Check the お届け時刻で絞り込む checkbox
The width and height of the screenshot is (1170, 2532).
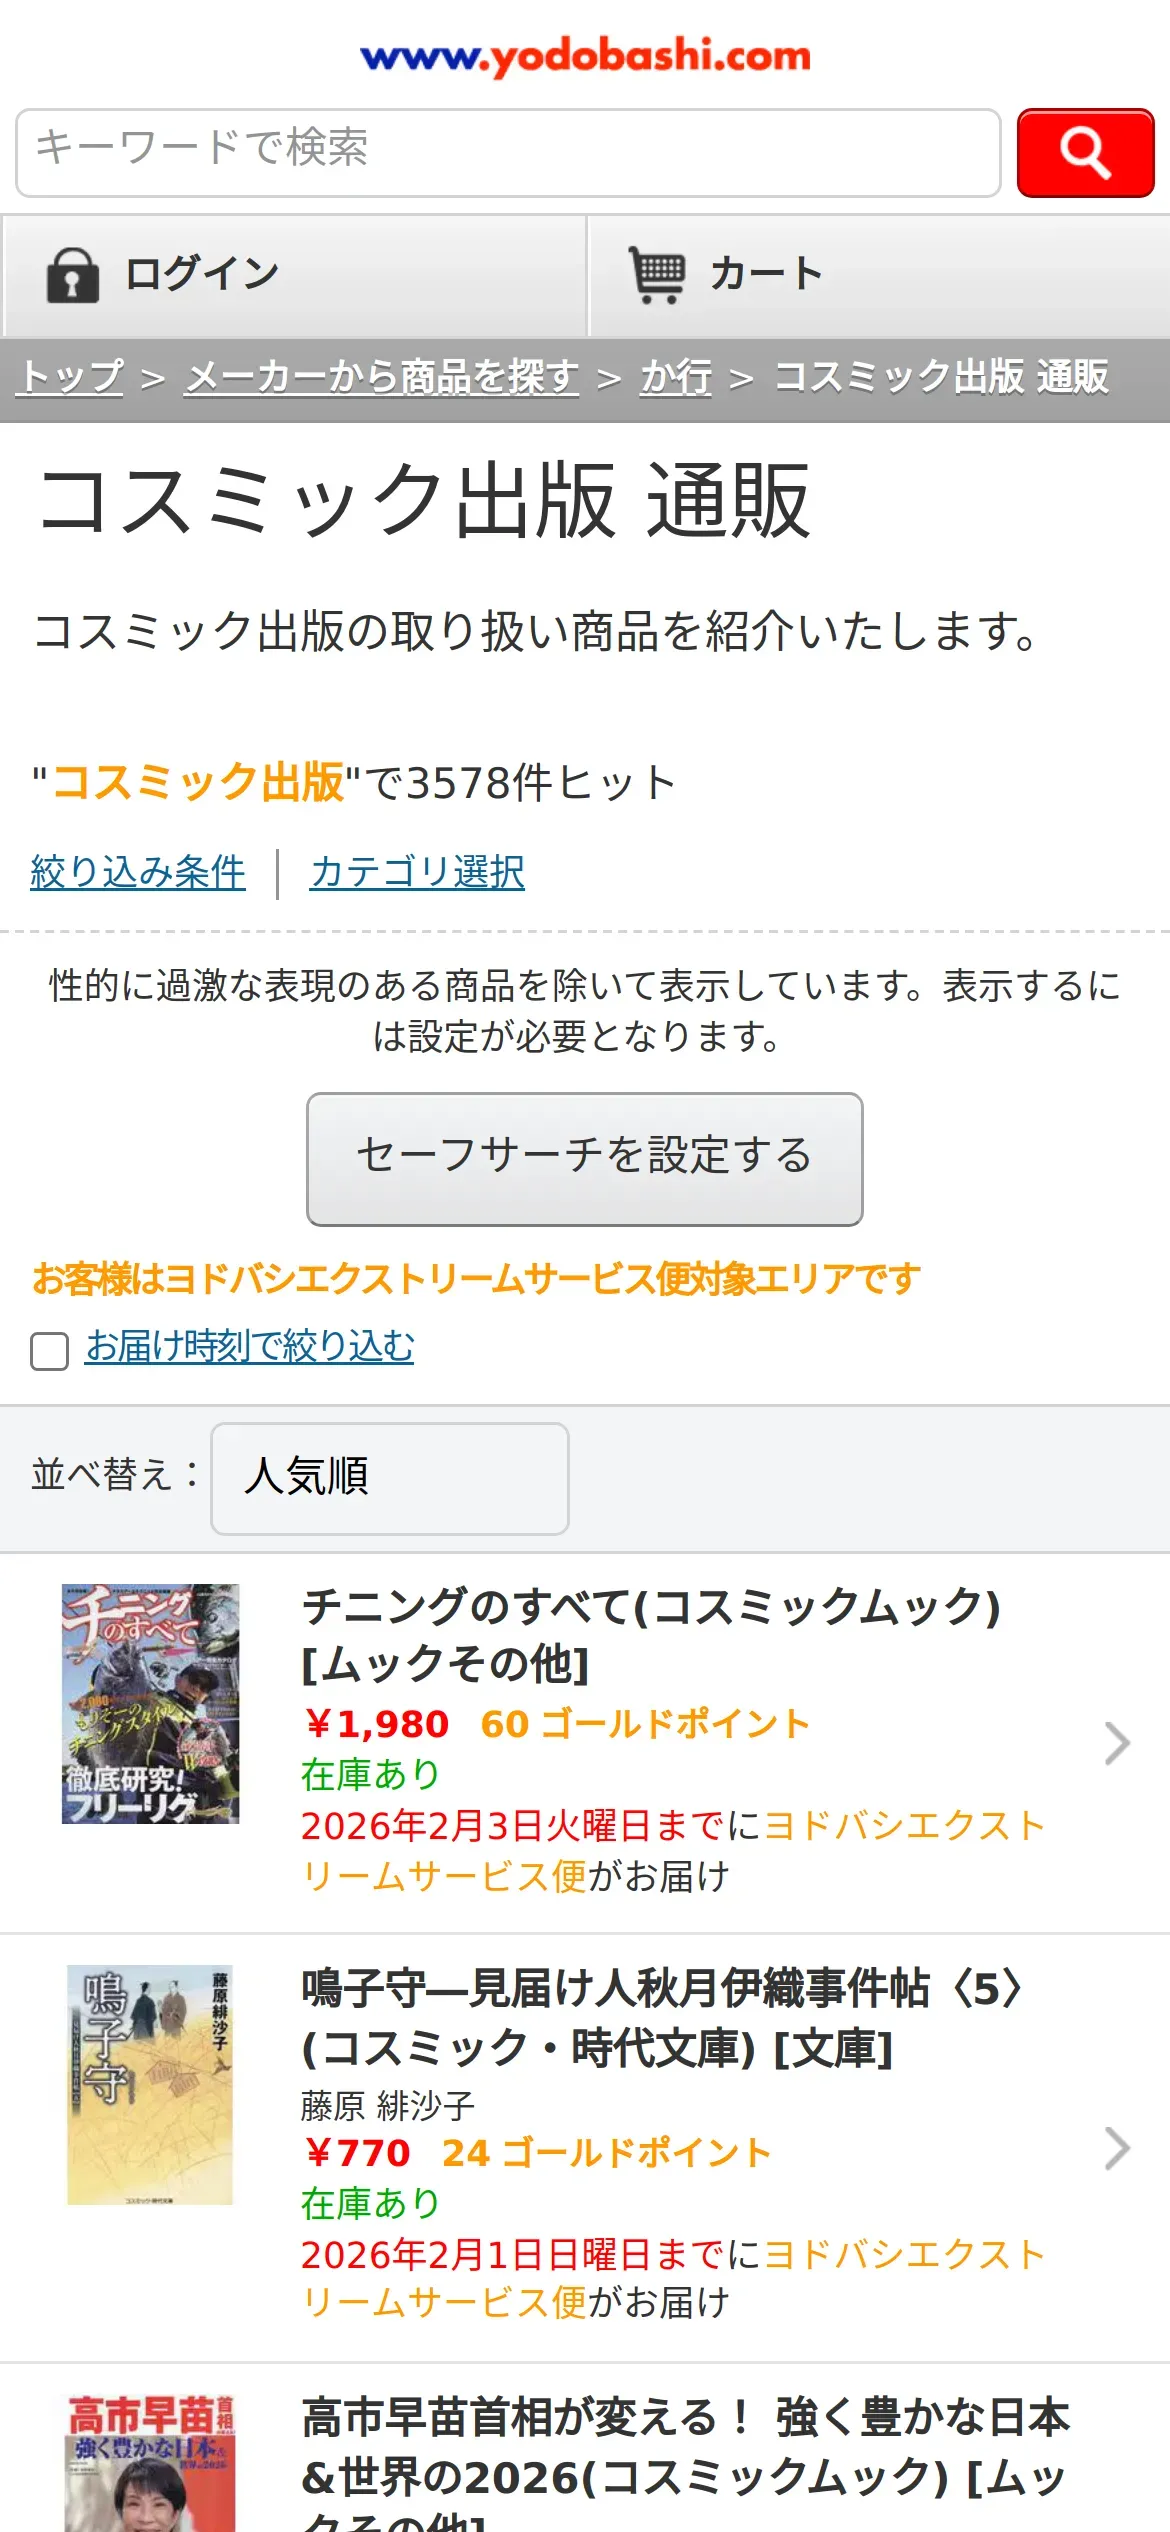[49, 1350]
